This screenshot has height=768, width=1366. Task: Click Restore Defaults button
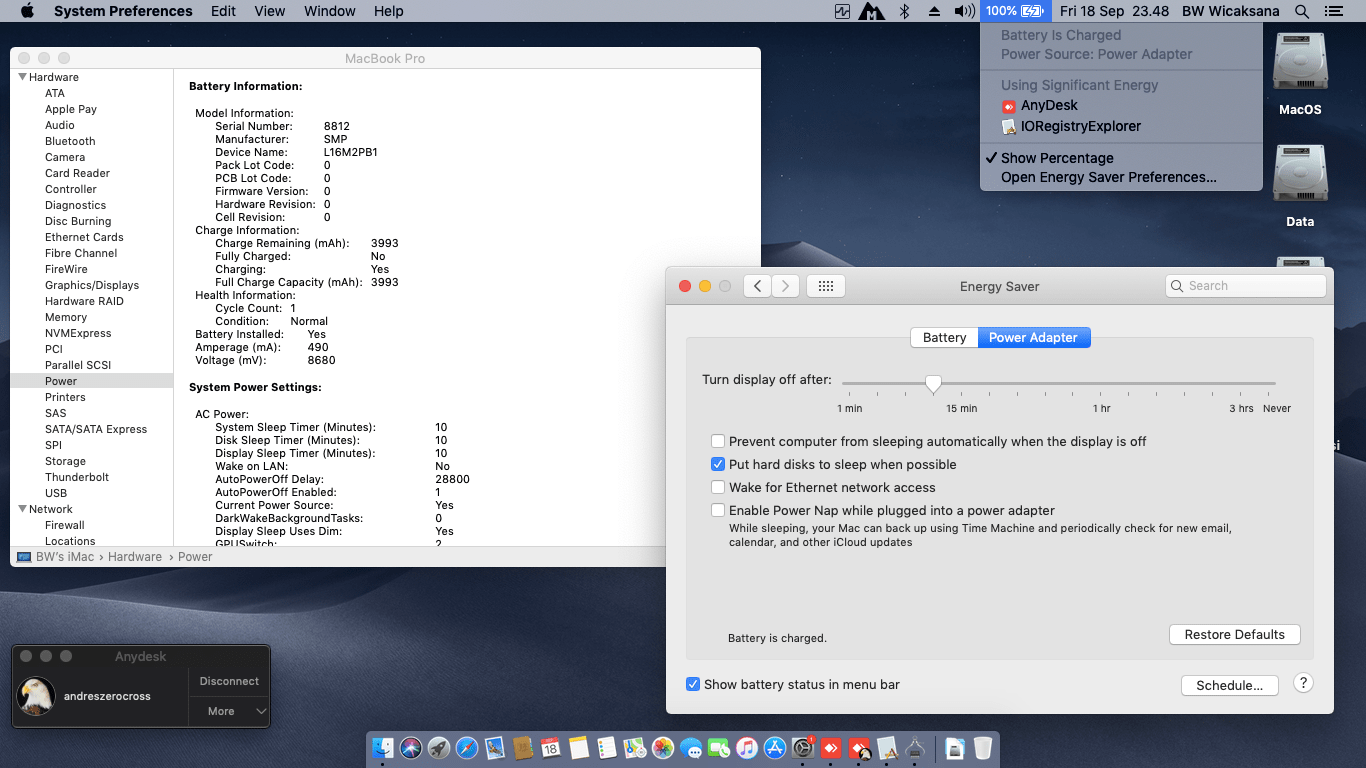[x=1234, y=635]
